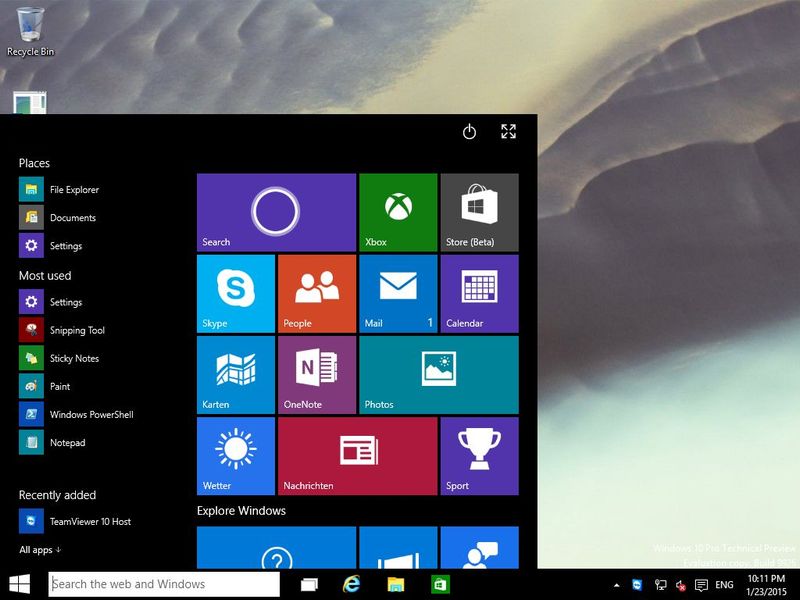Open the help question mark tile
Viewport: 800px width, 600px height.
click(x=276, y=547)
